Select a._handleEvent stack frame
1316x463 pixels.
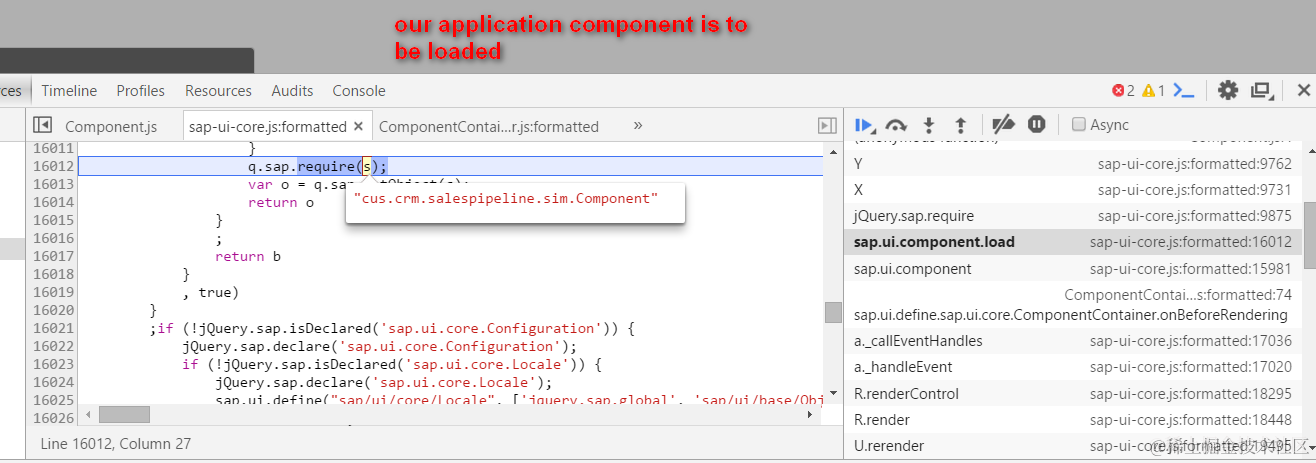click(x=1073, y=367)
